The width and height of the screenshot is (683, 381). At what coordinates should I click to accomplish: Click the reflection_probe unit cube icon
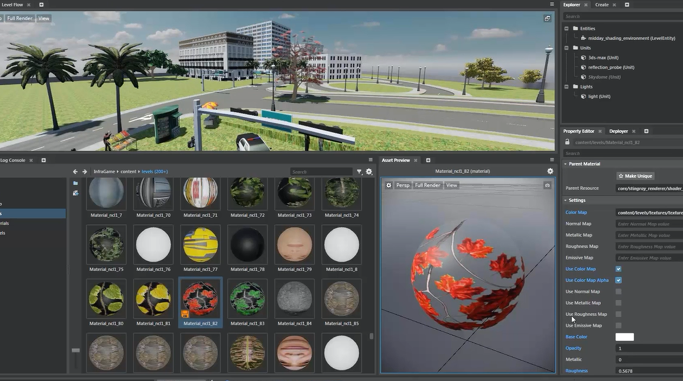pos(583,67)
